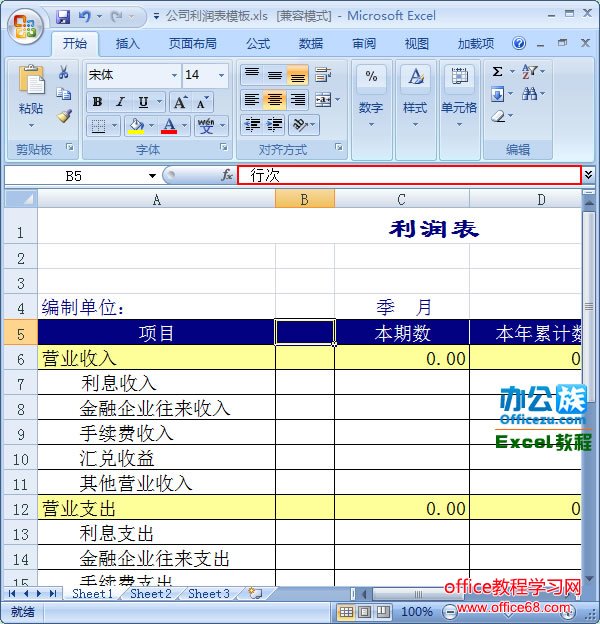Screen dimensions: 600x624
Task: Open Find and Select binoculars
Action: (x=529, y=94)
